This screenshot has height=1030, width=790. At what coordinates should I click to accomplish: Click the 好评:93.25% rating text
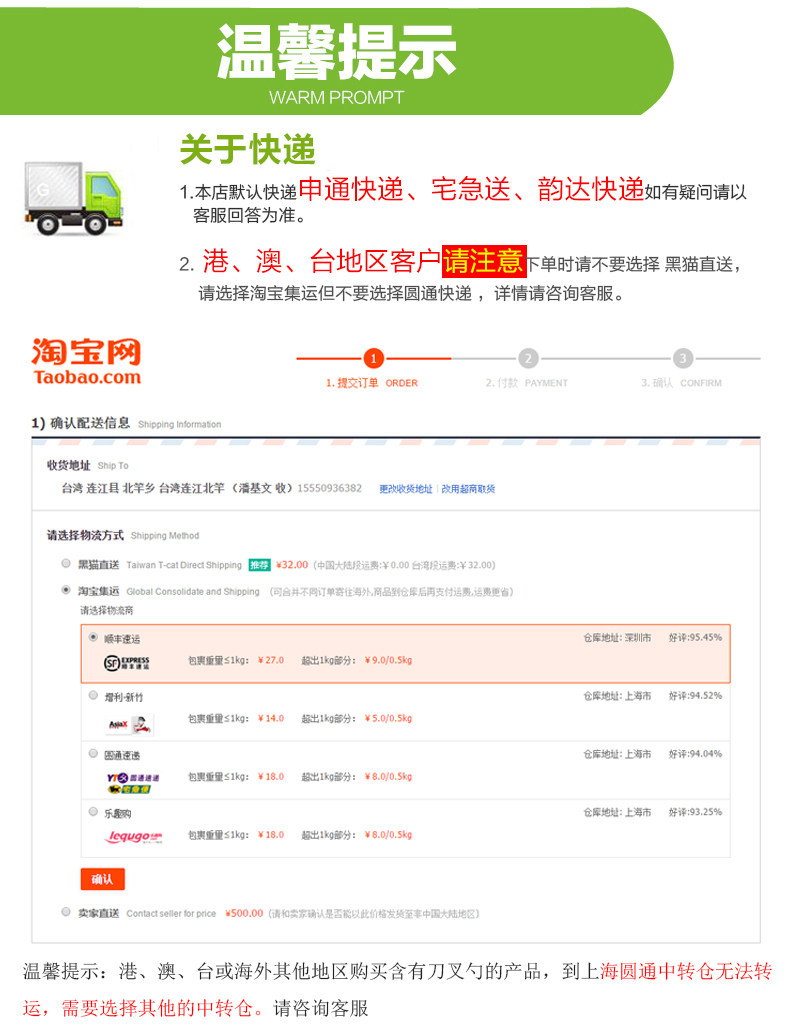click(695, 812)
